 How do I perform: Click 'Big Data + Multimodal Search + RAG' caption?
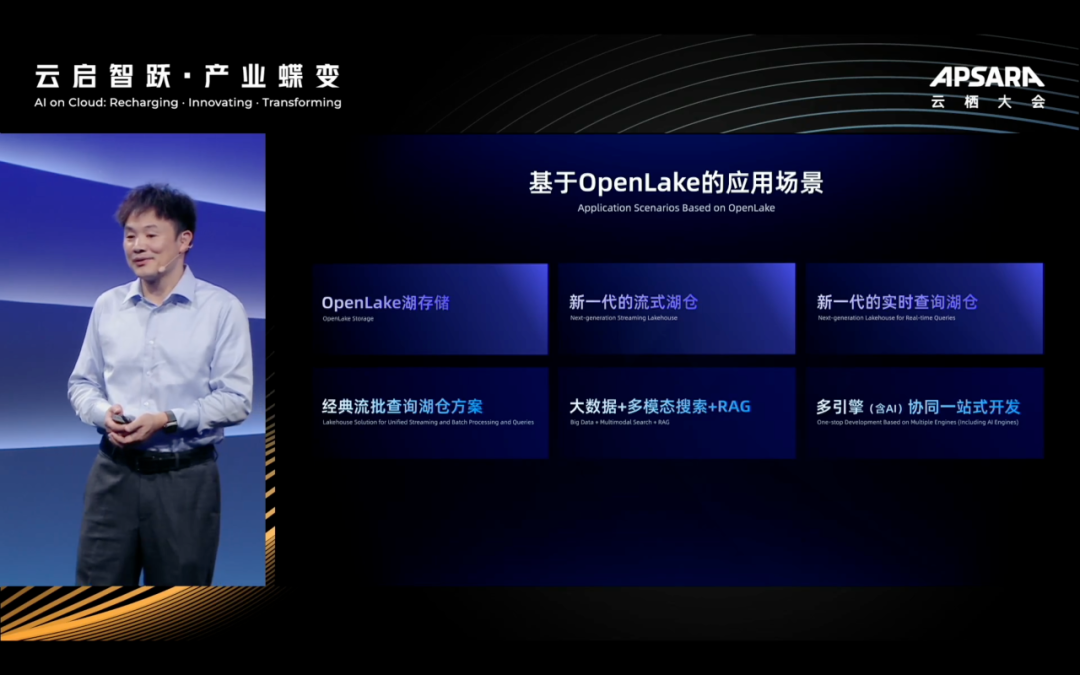(x=619, y=422)
